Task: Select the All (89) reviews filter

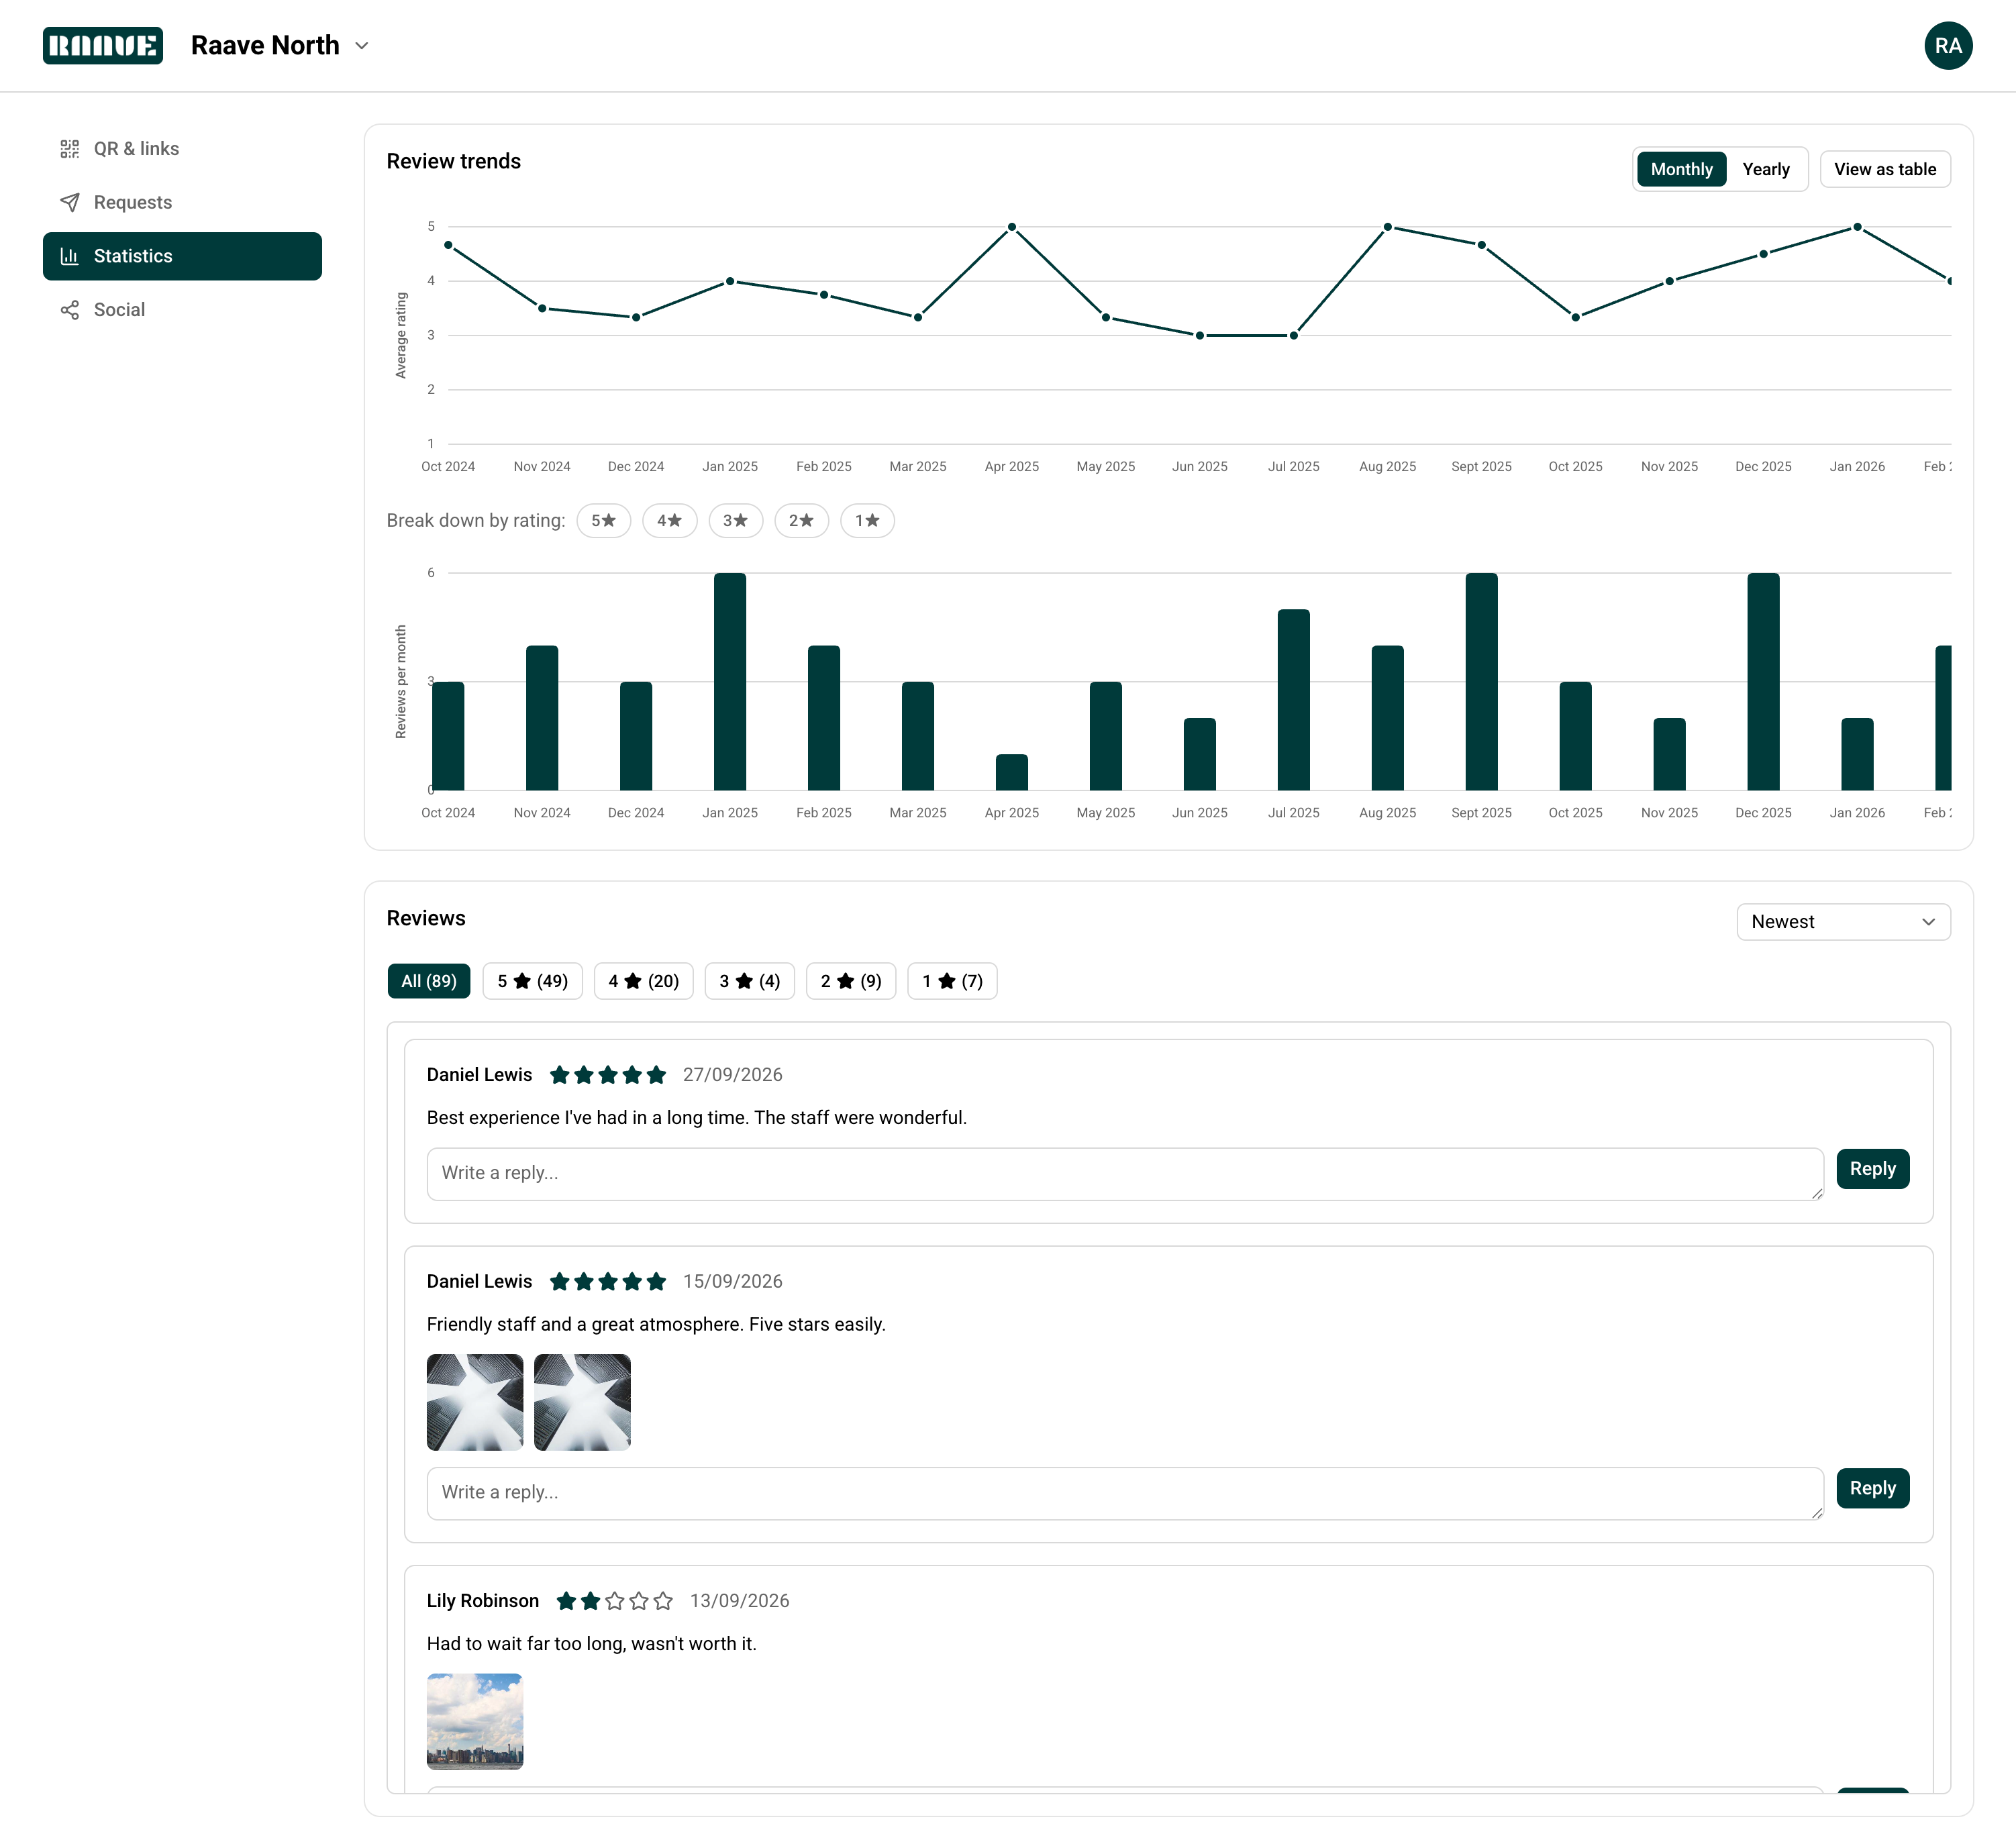Action: click(429, 981)
